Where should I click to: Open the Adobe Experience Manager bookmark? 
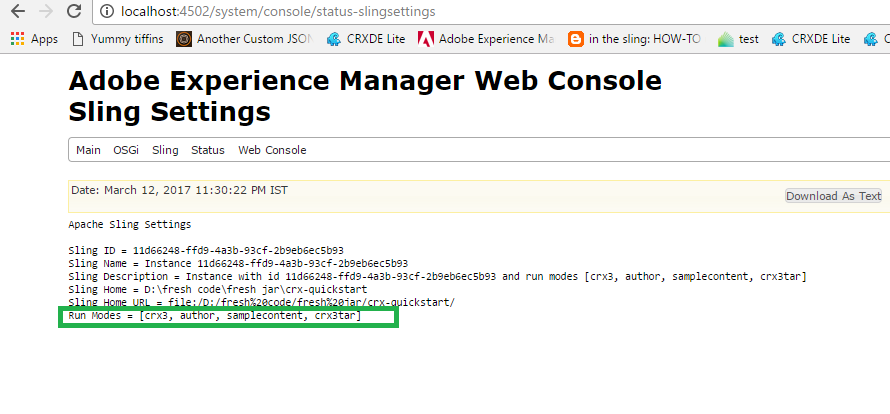point(486,39)
